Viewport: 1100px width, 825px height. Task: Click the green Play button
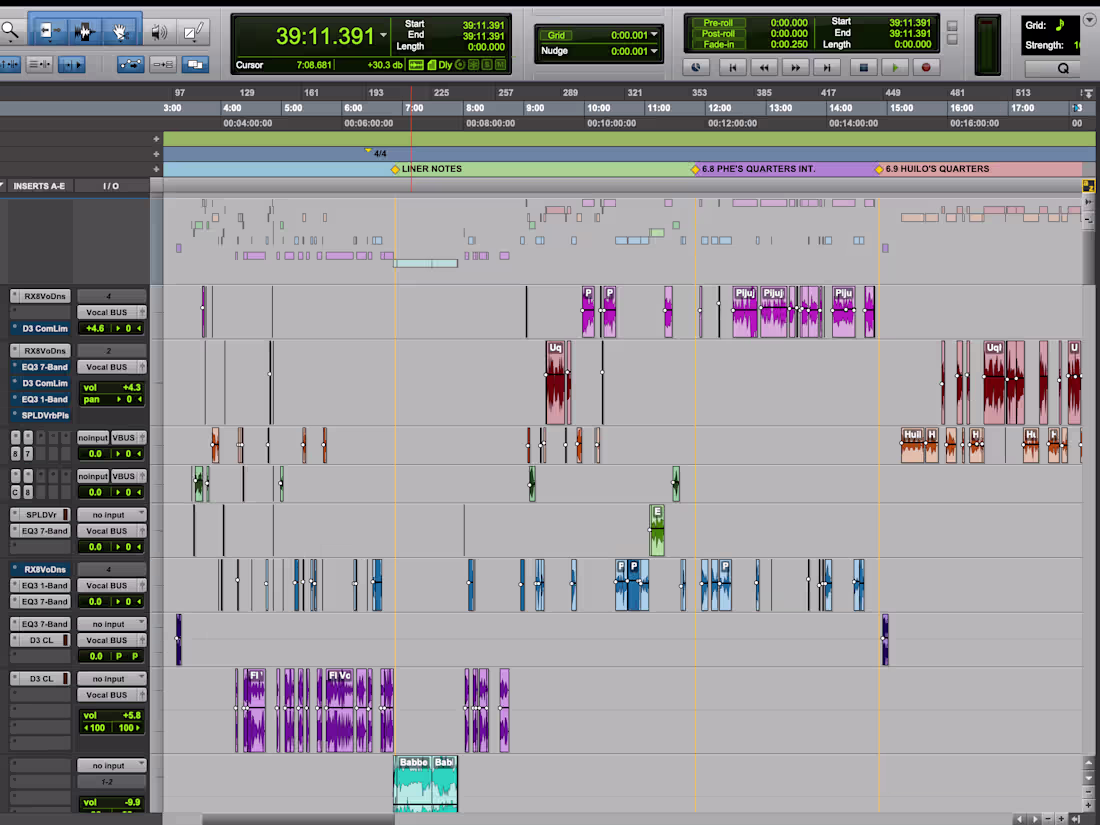[894, 67]
